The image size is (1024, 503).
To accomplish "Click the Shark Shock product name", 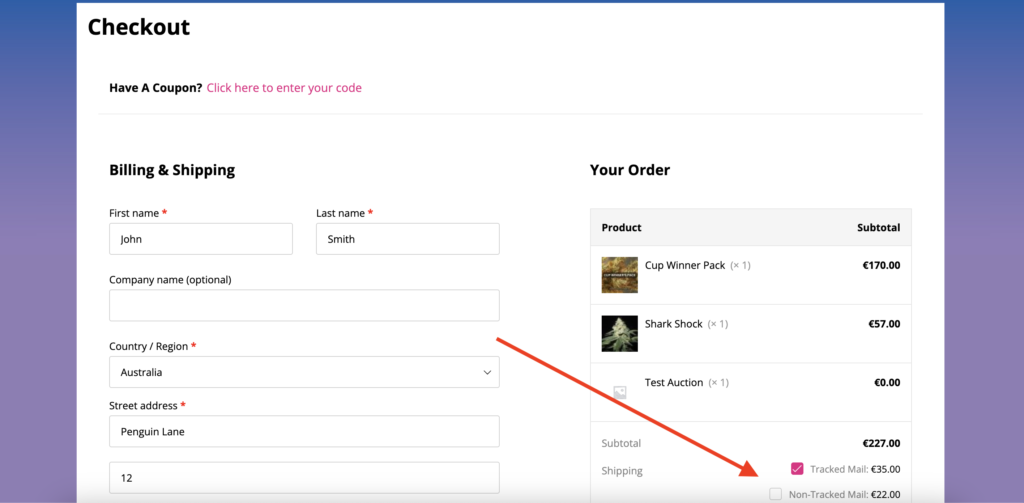I will [x=674, y=324].
